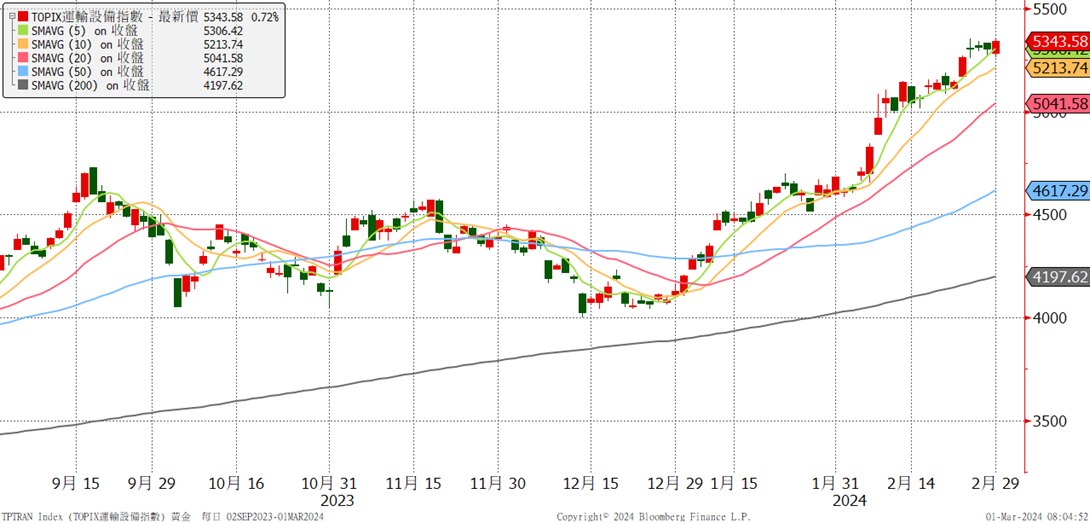Select the SMAVG (200) on 收盤 legend row
1090x523 pixels.
pyautogui.click(x=90, y=85)
